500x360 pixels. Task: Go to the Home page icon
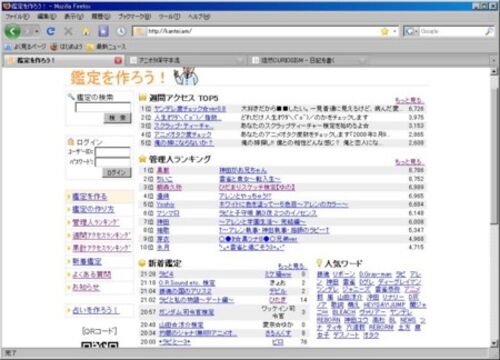(x=86, y=31)
